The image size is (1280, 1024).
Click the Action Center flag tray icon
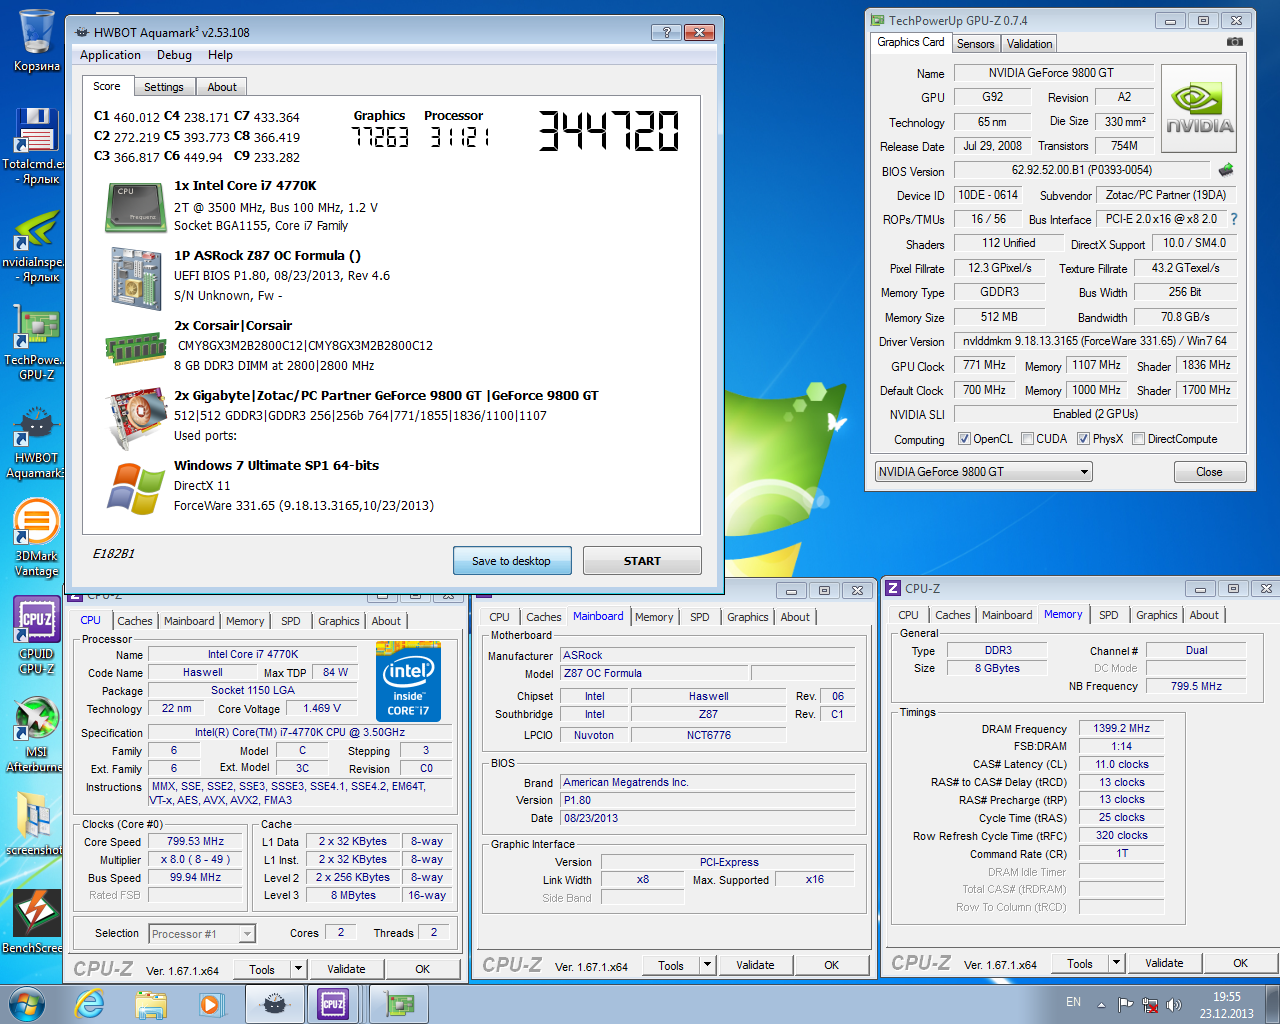[x=1126, y=1004]
